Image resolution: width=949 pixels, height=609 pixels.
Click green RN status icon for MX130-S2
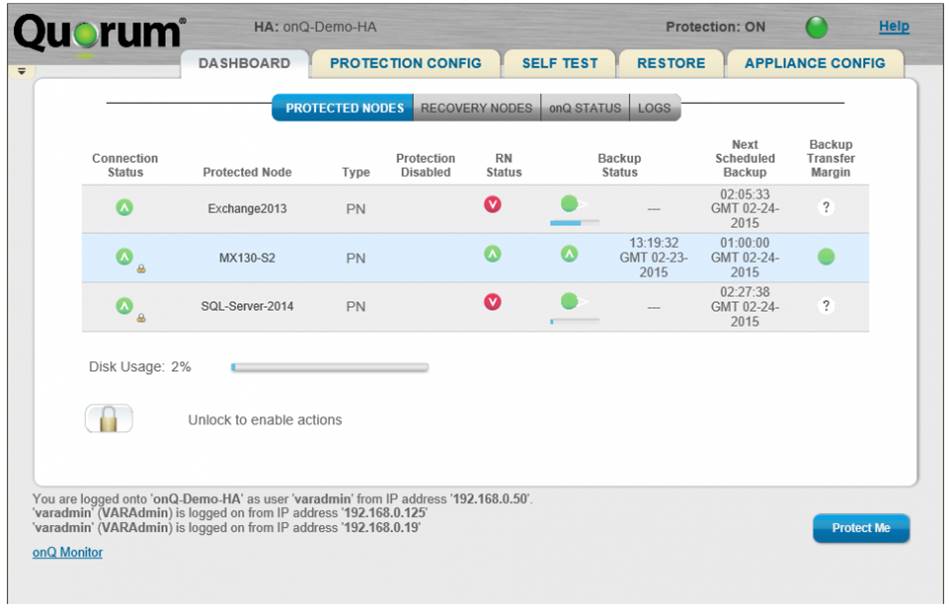point(492,255)
